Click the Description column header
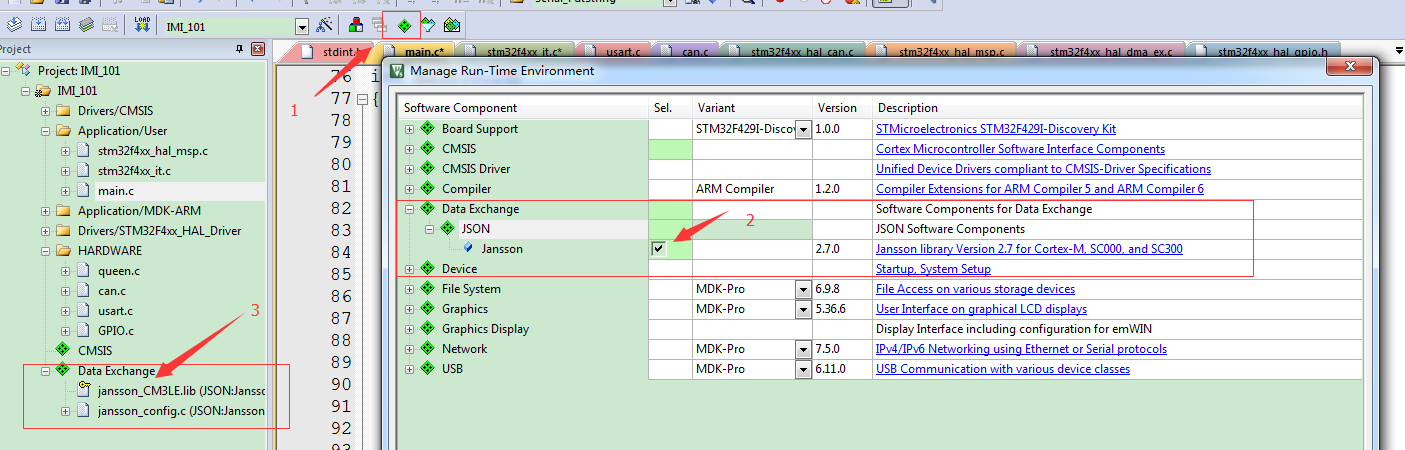The height and width of the screenshot is (450, 1405). (x=1117, y=108)
